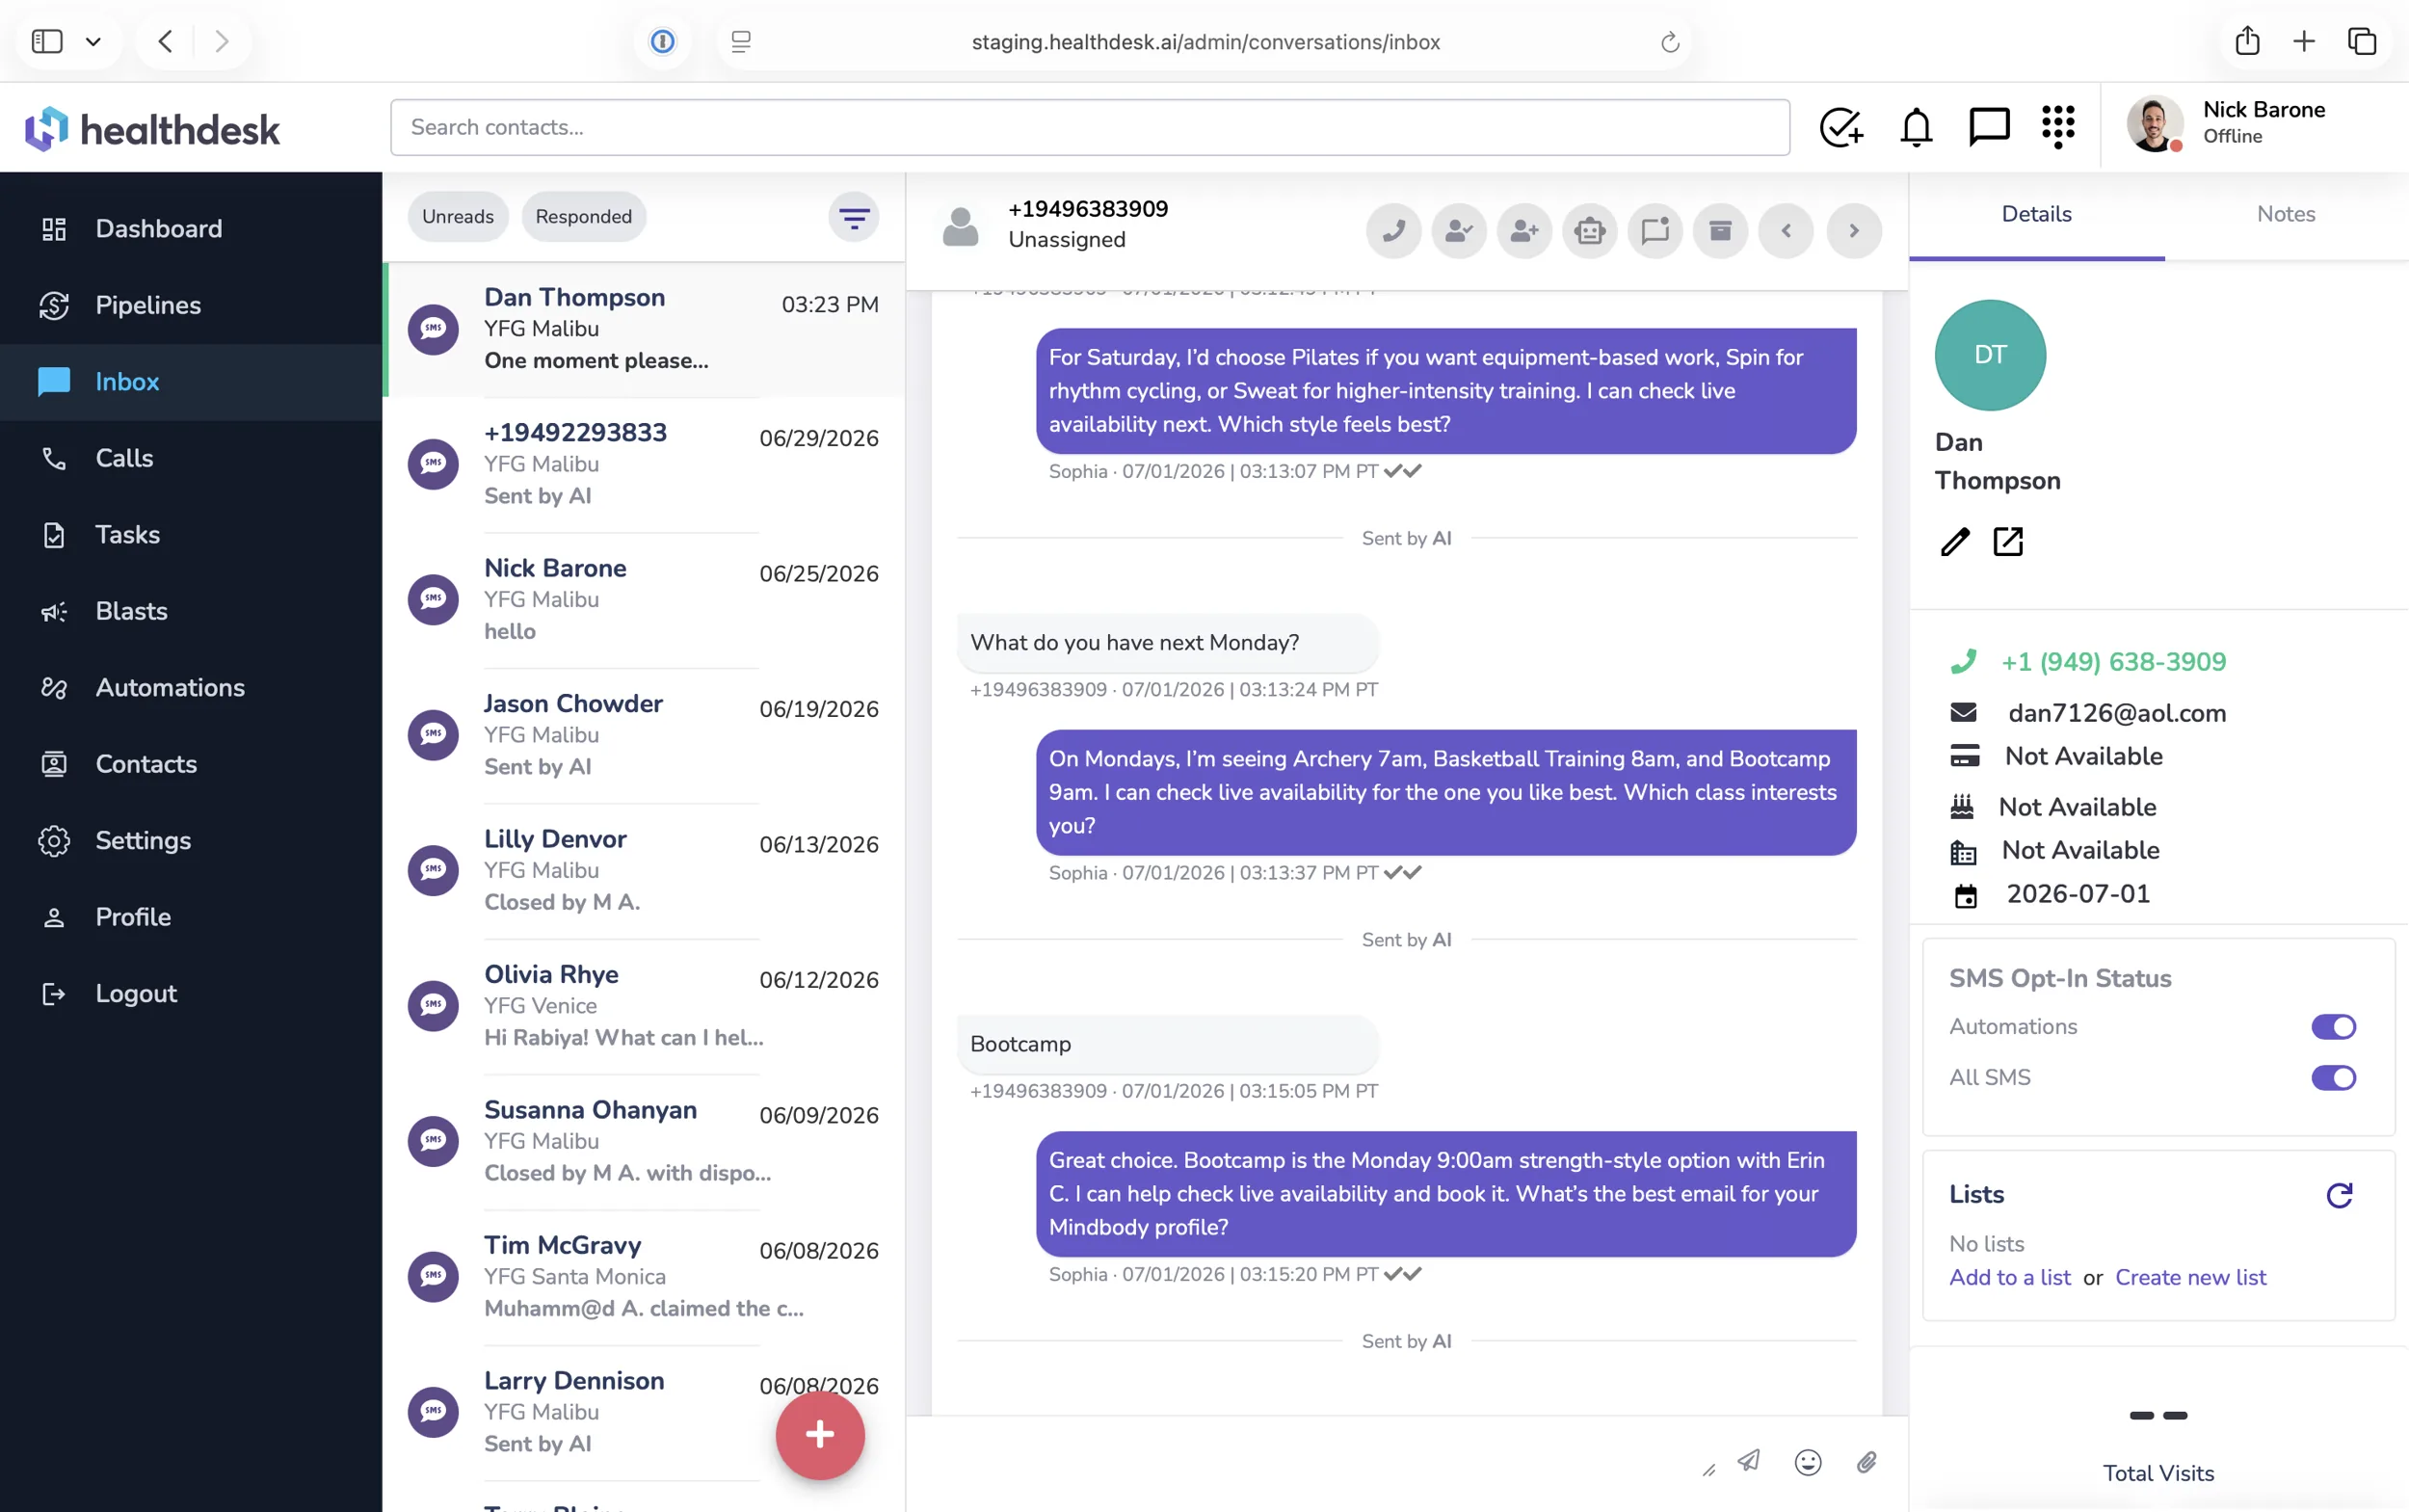Open the conversation filter icon
The height and width of the screenshot is (1512, 2409).
(853, 217)
